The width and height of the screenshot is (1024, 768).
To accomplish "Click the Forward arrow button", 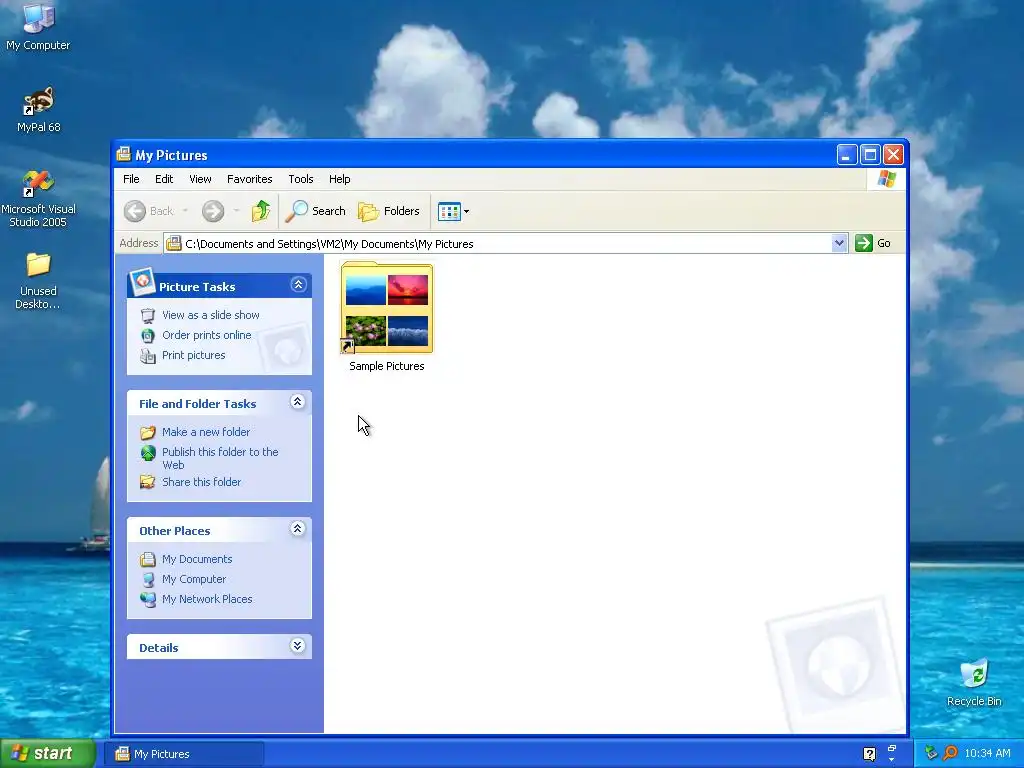I will pyautogui.click(x=213, y=211).
